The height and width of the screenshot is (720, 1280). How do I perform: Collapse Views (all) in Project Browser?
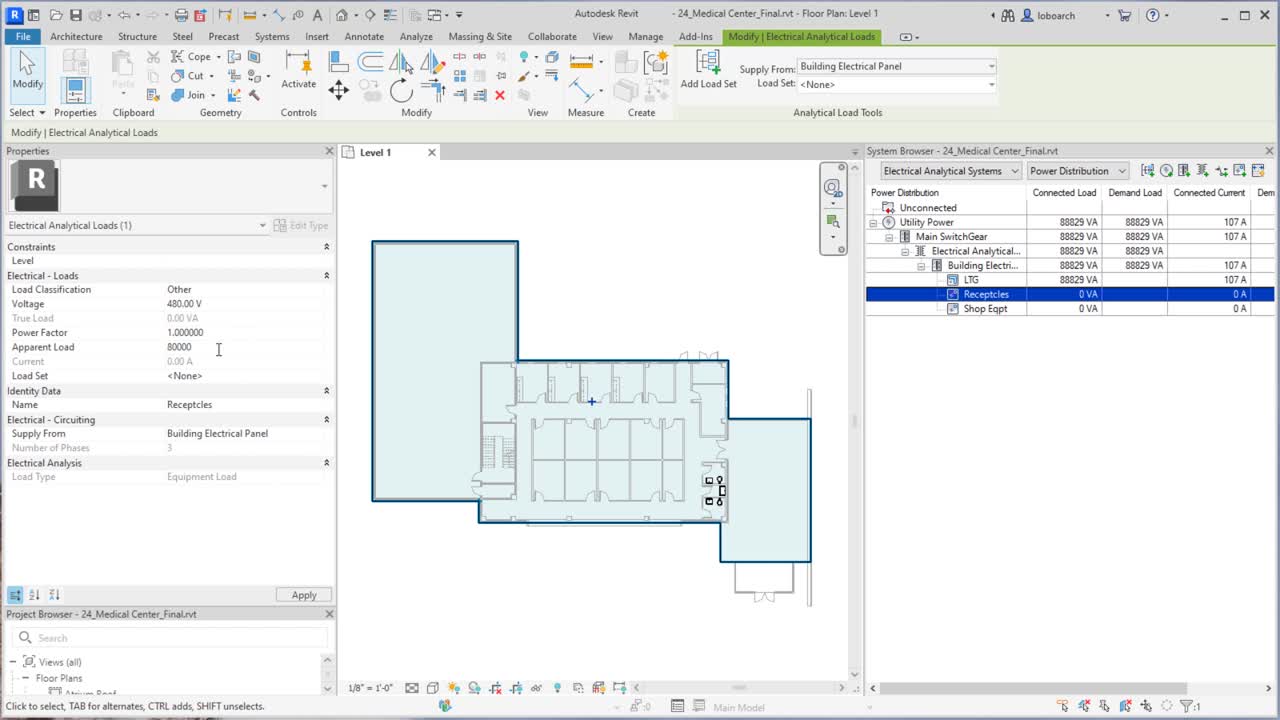pyautogui.click(x=14, y=662)
